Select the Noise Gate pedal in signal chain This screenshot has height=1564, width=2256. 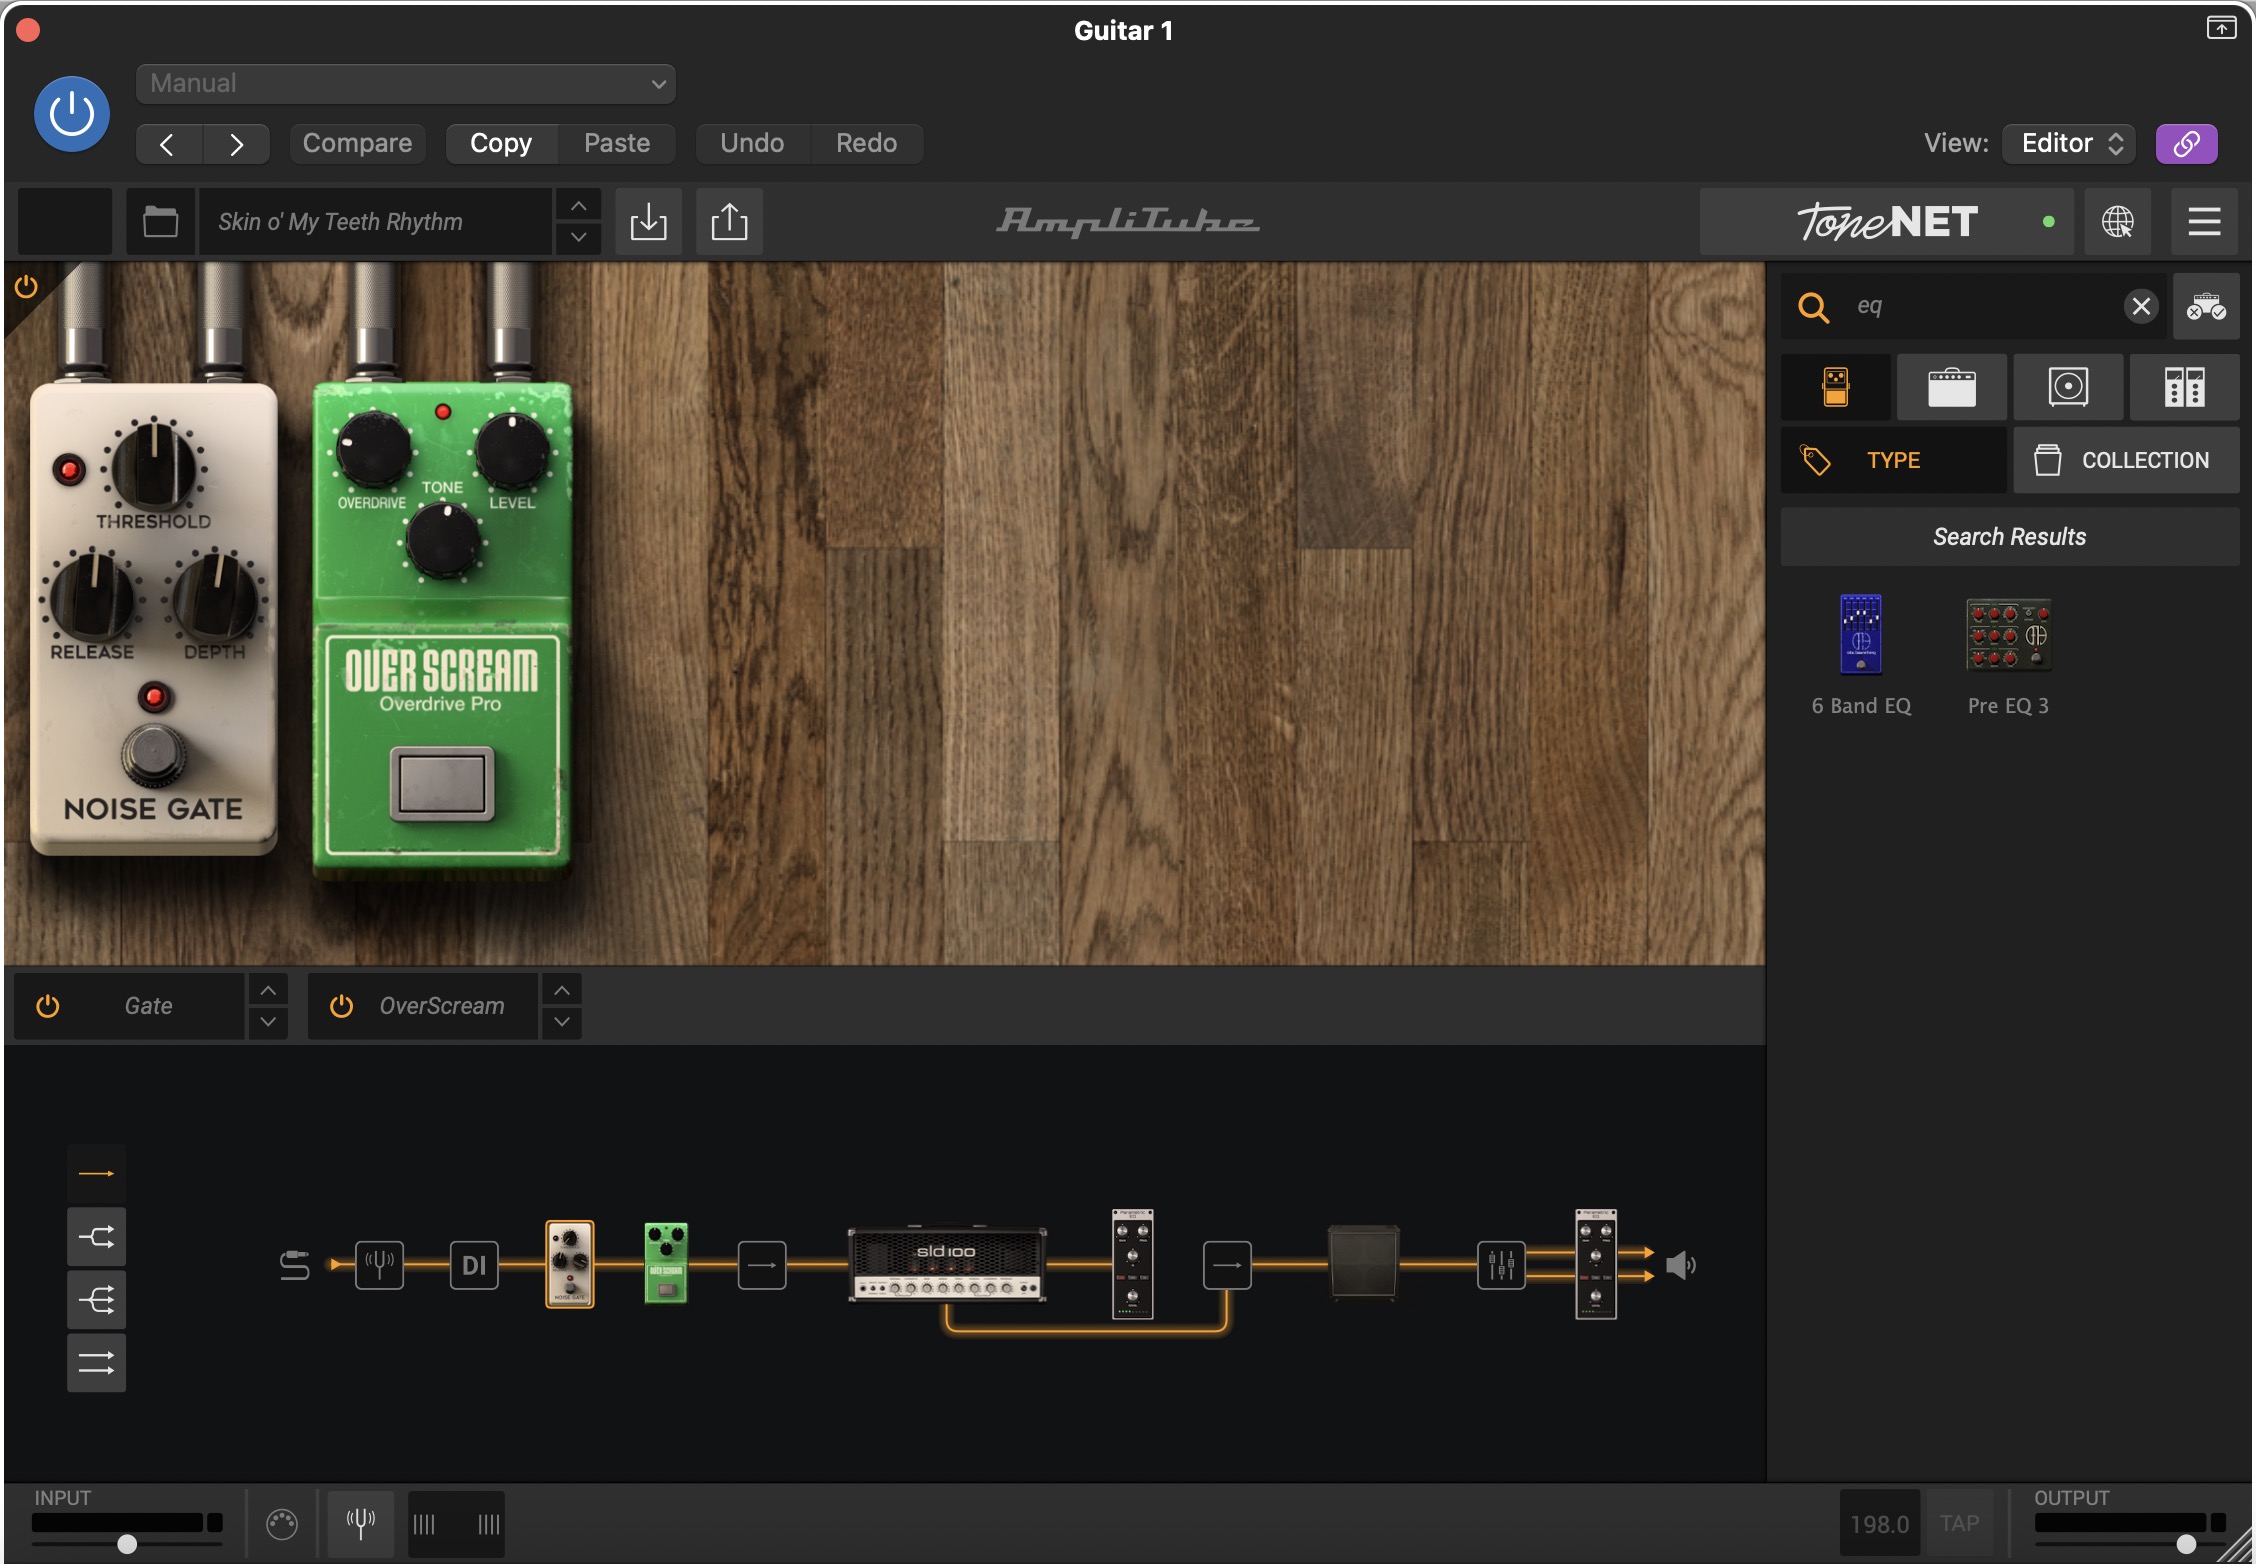pyautogui.click(x=570, y=1264)
